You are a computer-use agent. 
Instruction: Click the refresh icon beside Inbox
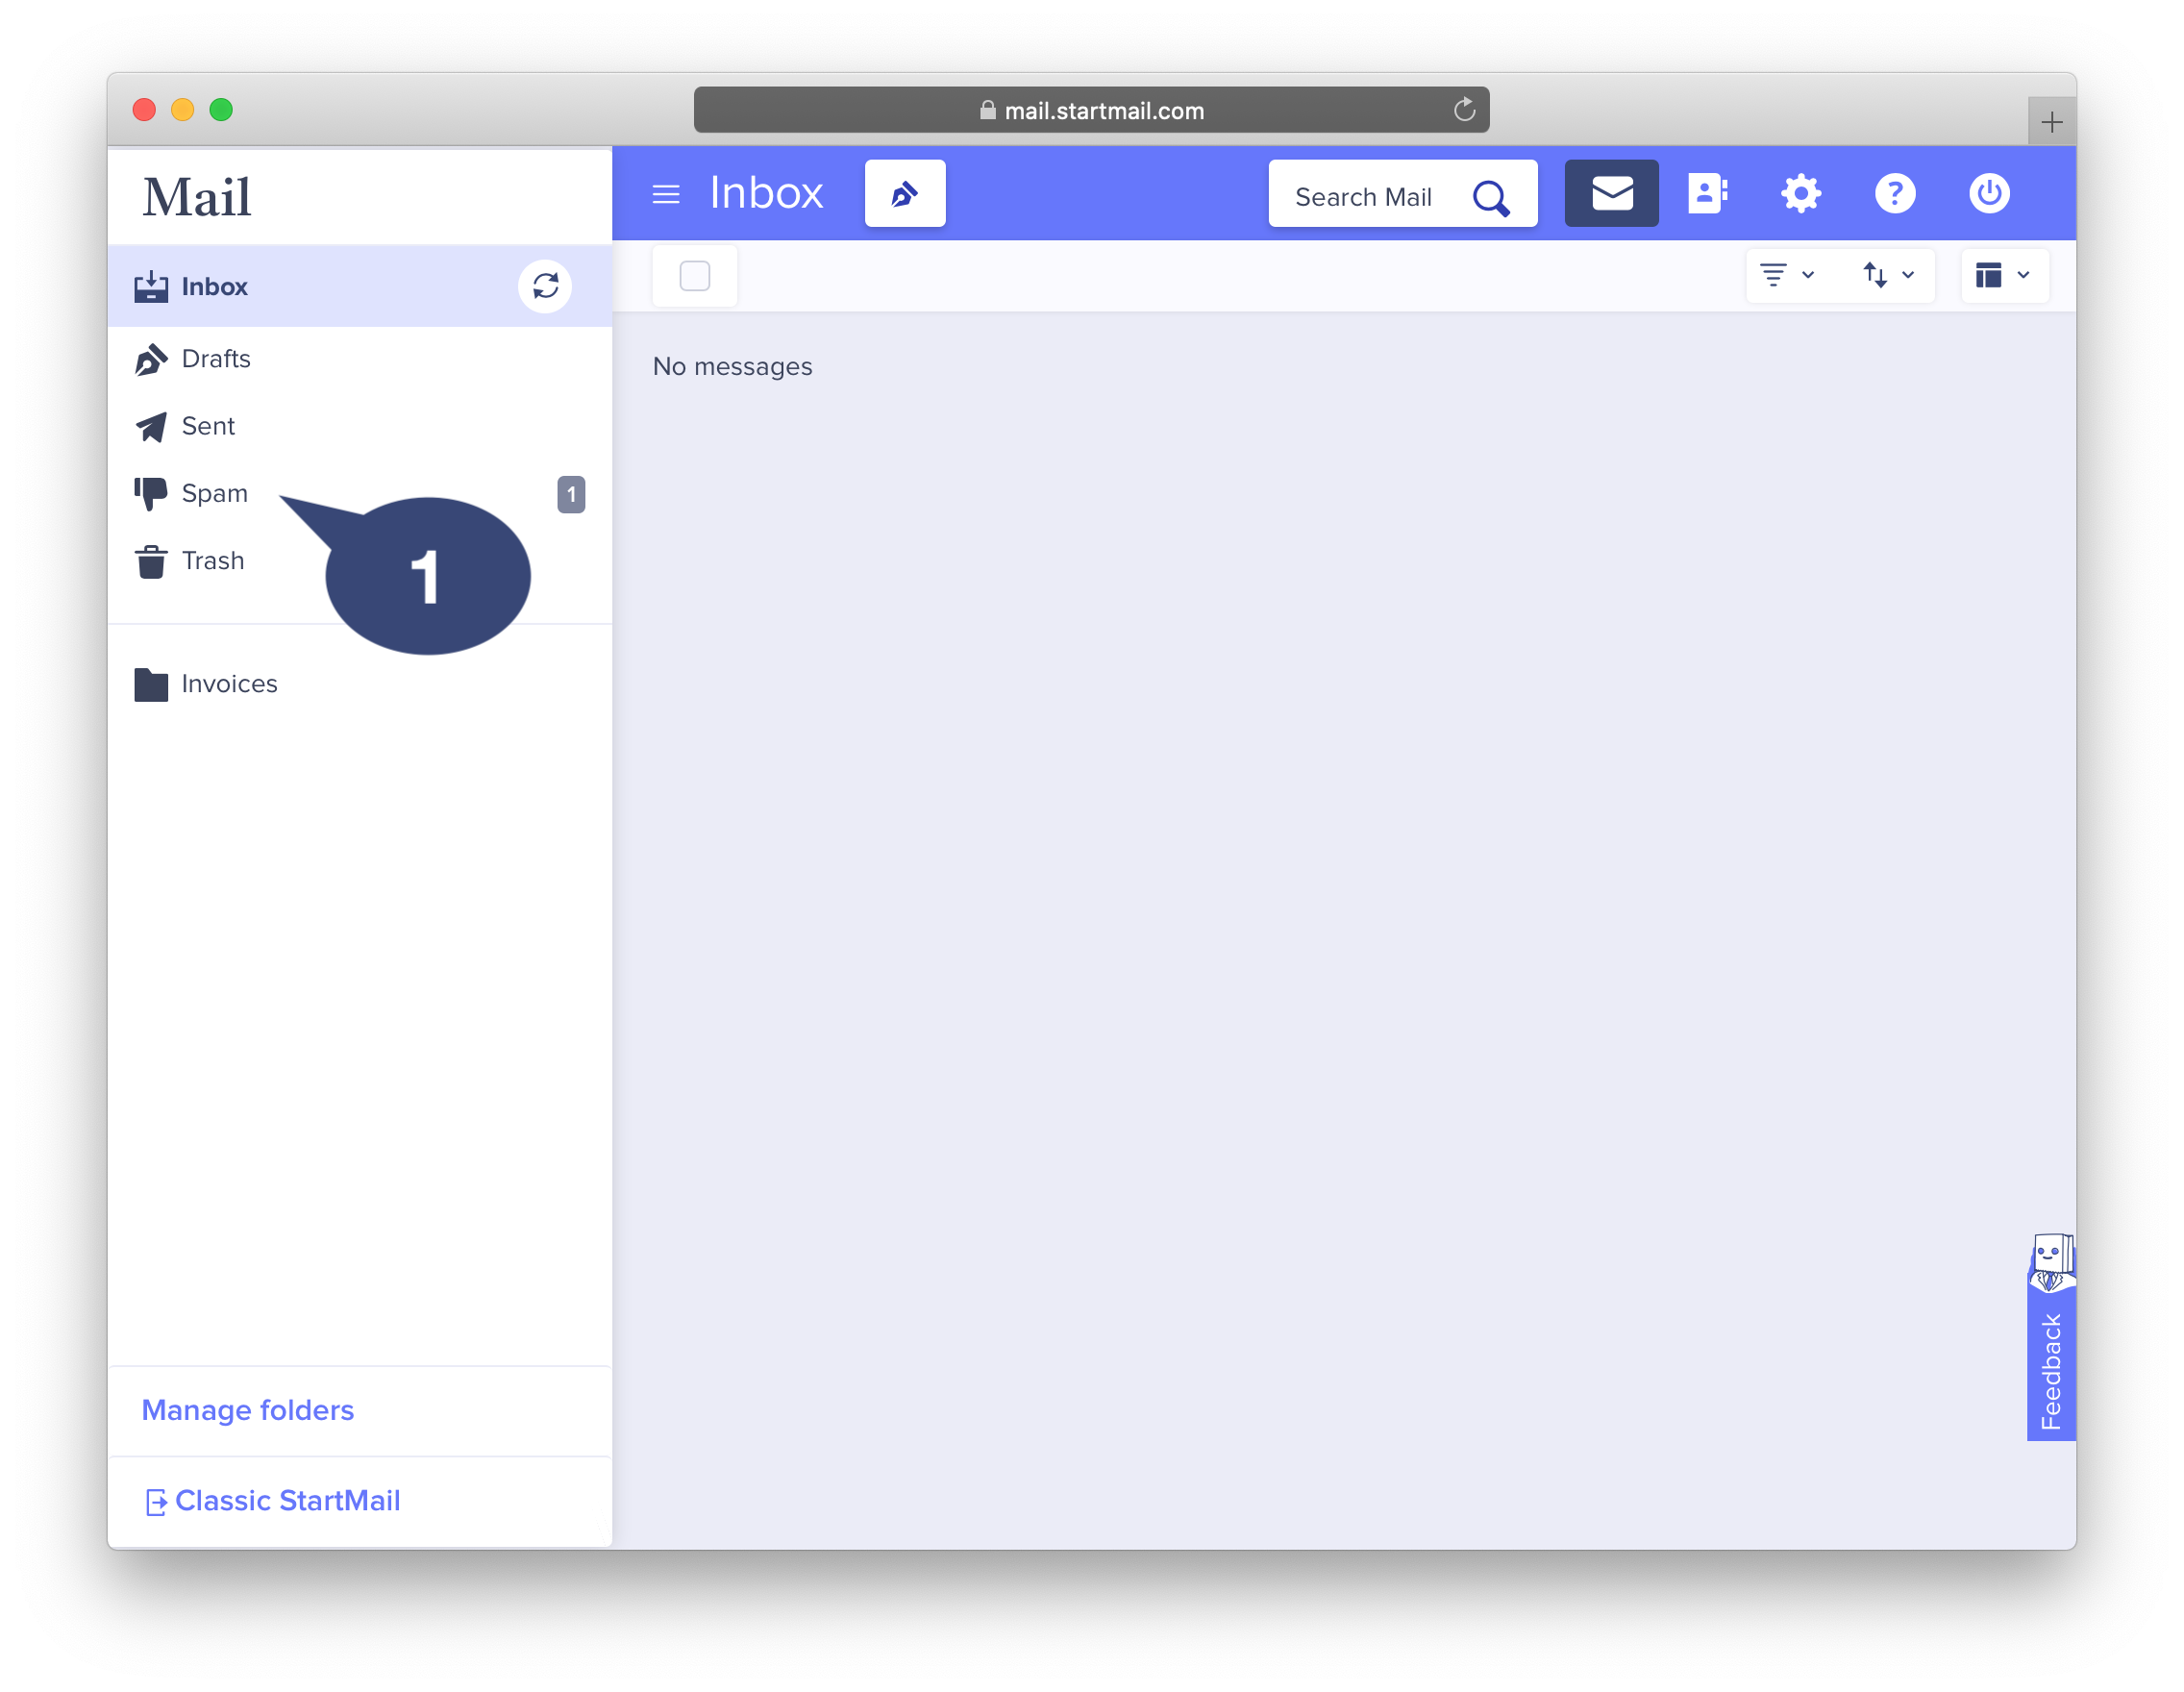(x=546, y=286)
